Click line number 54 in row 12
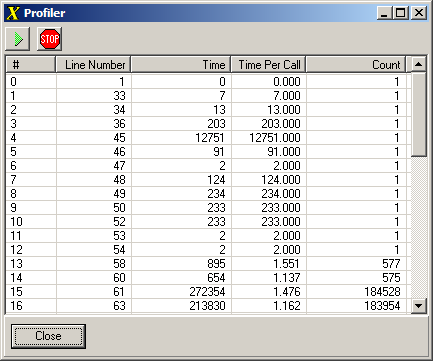The height and width of the screenshot is (361, 433). pos(119,250)
